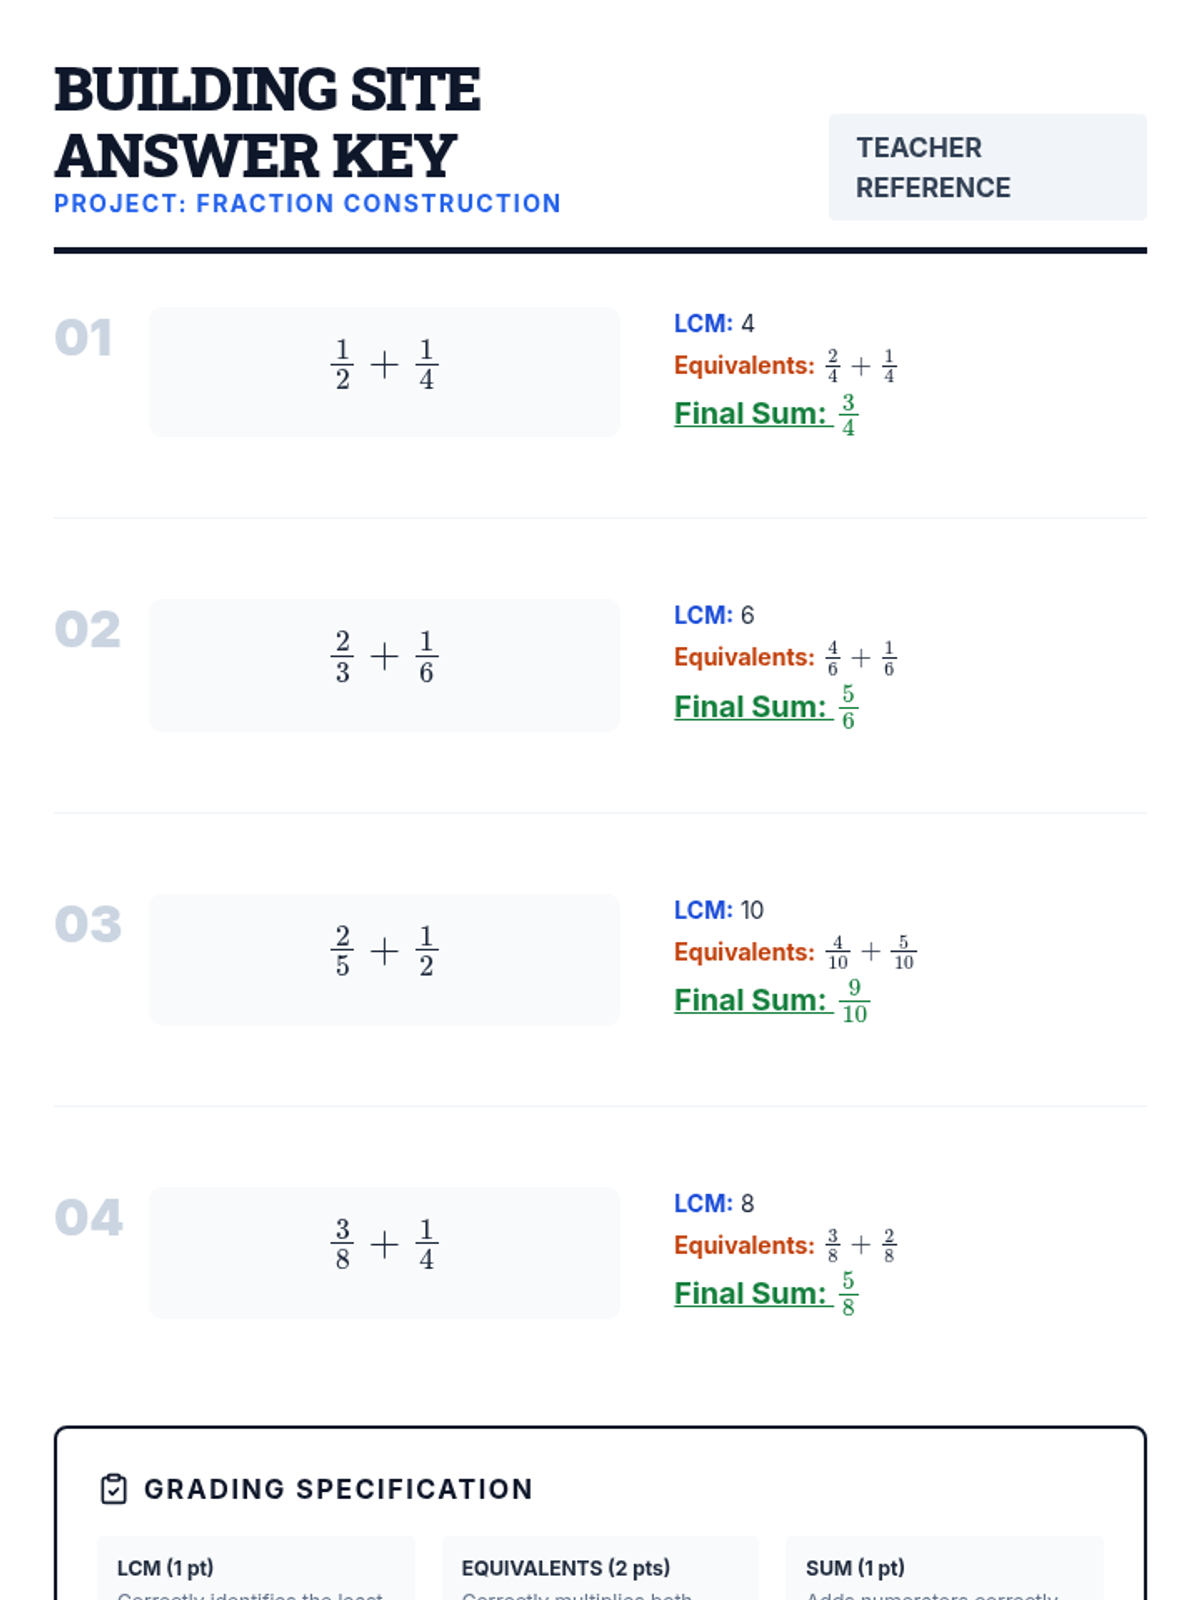Click the Final Sum 5/6 link
Image resolution: width=1200 pixels, height=1600 pixels.
[766, 707]
